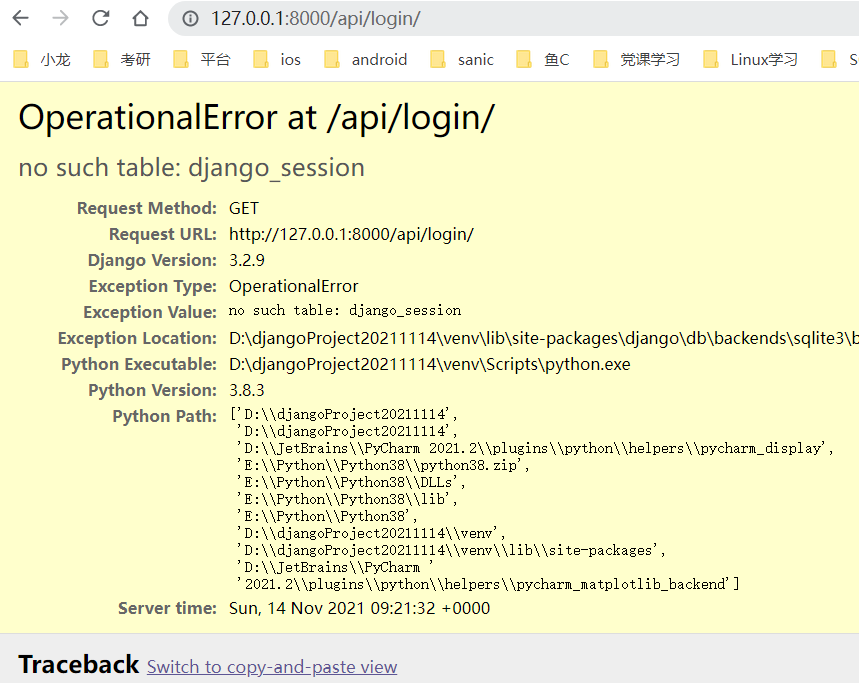Open the browser home page icon
859x683 pixels.
[140, 18]
